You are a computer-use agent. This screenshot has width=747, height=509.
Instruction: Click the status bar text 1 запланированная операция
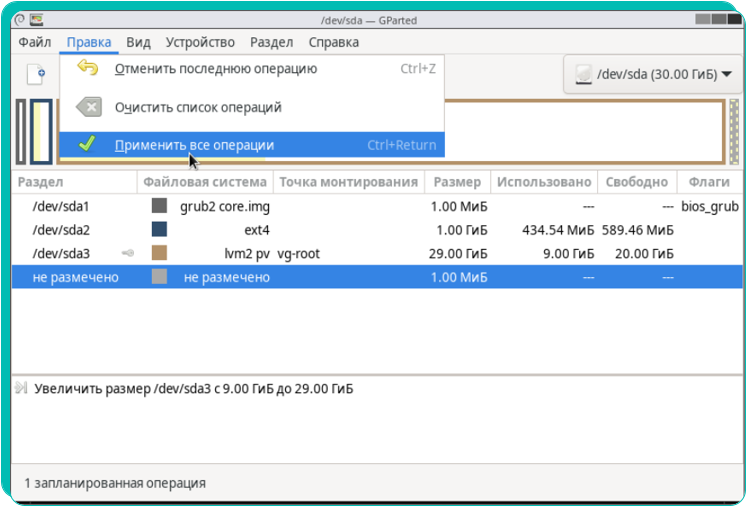tap(115, 483)
